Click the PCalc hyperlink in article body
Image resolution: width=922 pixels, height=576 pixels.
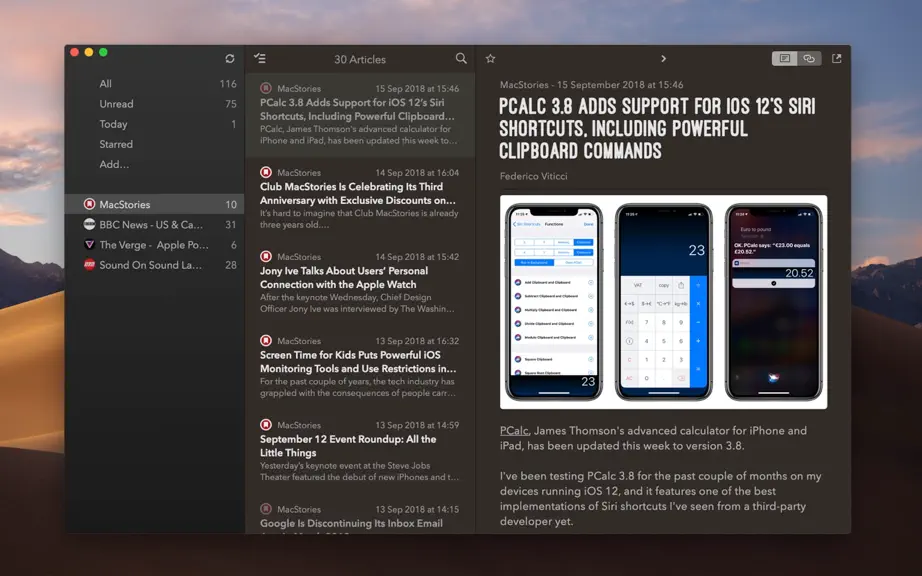[514, 431]
